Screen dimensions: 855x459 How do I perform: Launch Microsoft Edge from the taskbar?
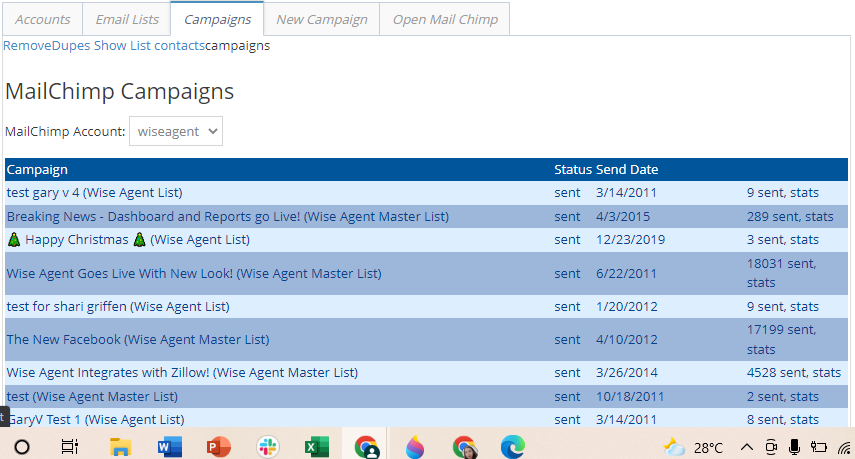coord(513,447)
